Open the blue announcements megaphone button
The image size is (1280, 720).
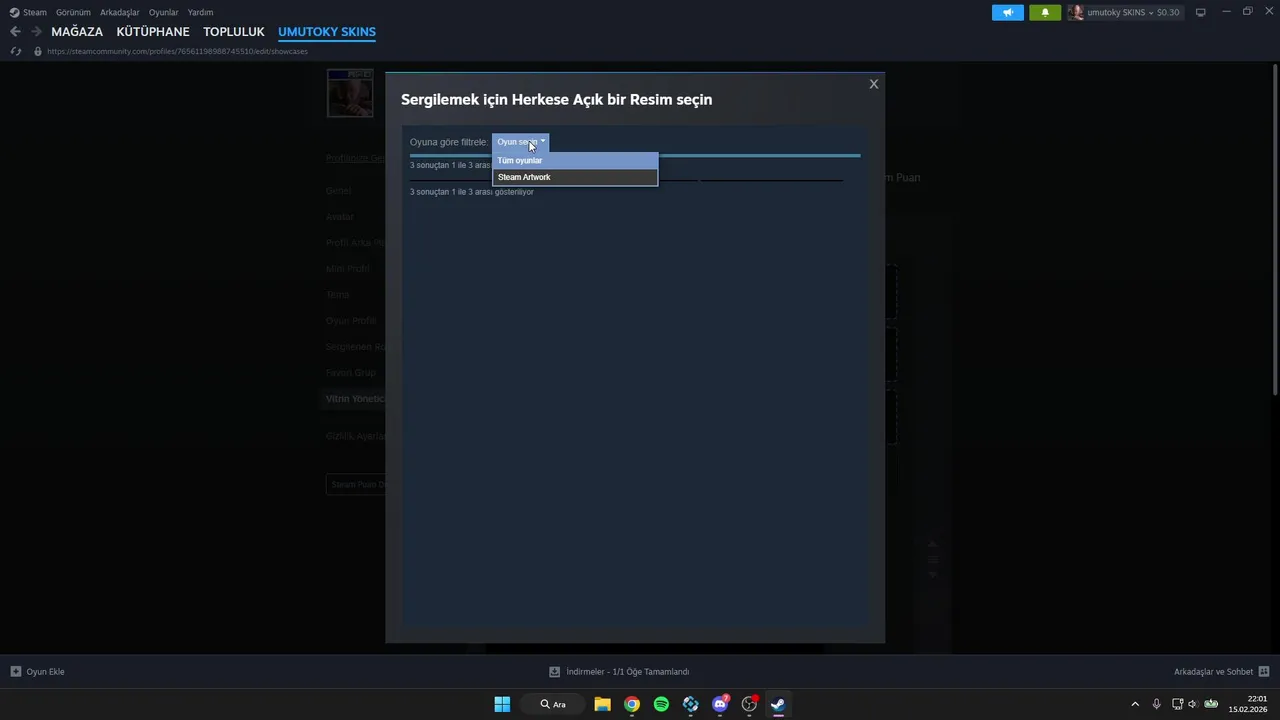coord(1008,12)
